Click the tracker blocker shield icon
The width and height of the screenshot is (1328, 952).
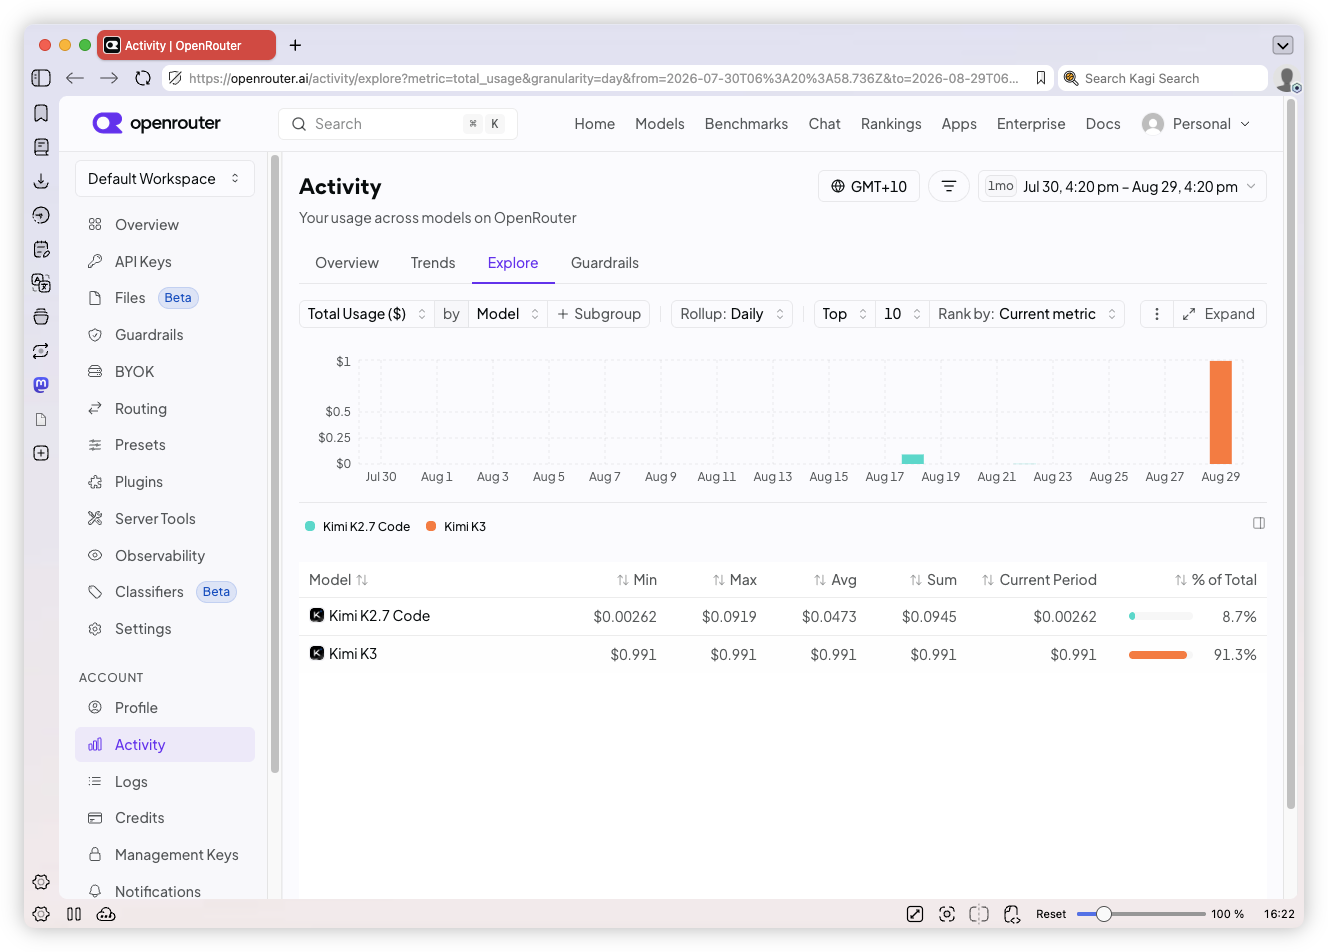pos(174,78)
